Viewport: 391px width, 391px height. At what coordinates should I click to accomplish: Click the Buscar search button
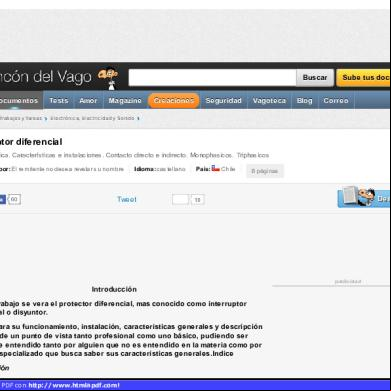pos(315,78)
